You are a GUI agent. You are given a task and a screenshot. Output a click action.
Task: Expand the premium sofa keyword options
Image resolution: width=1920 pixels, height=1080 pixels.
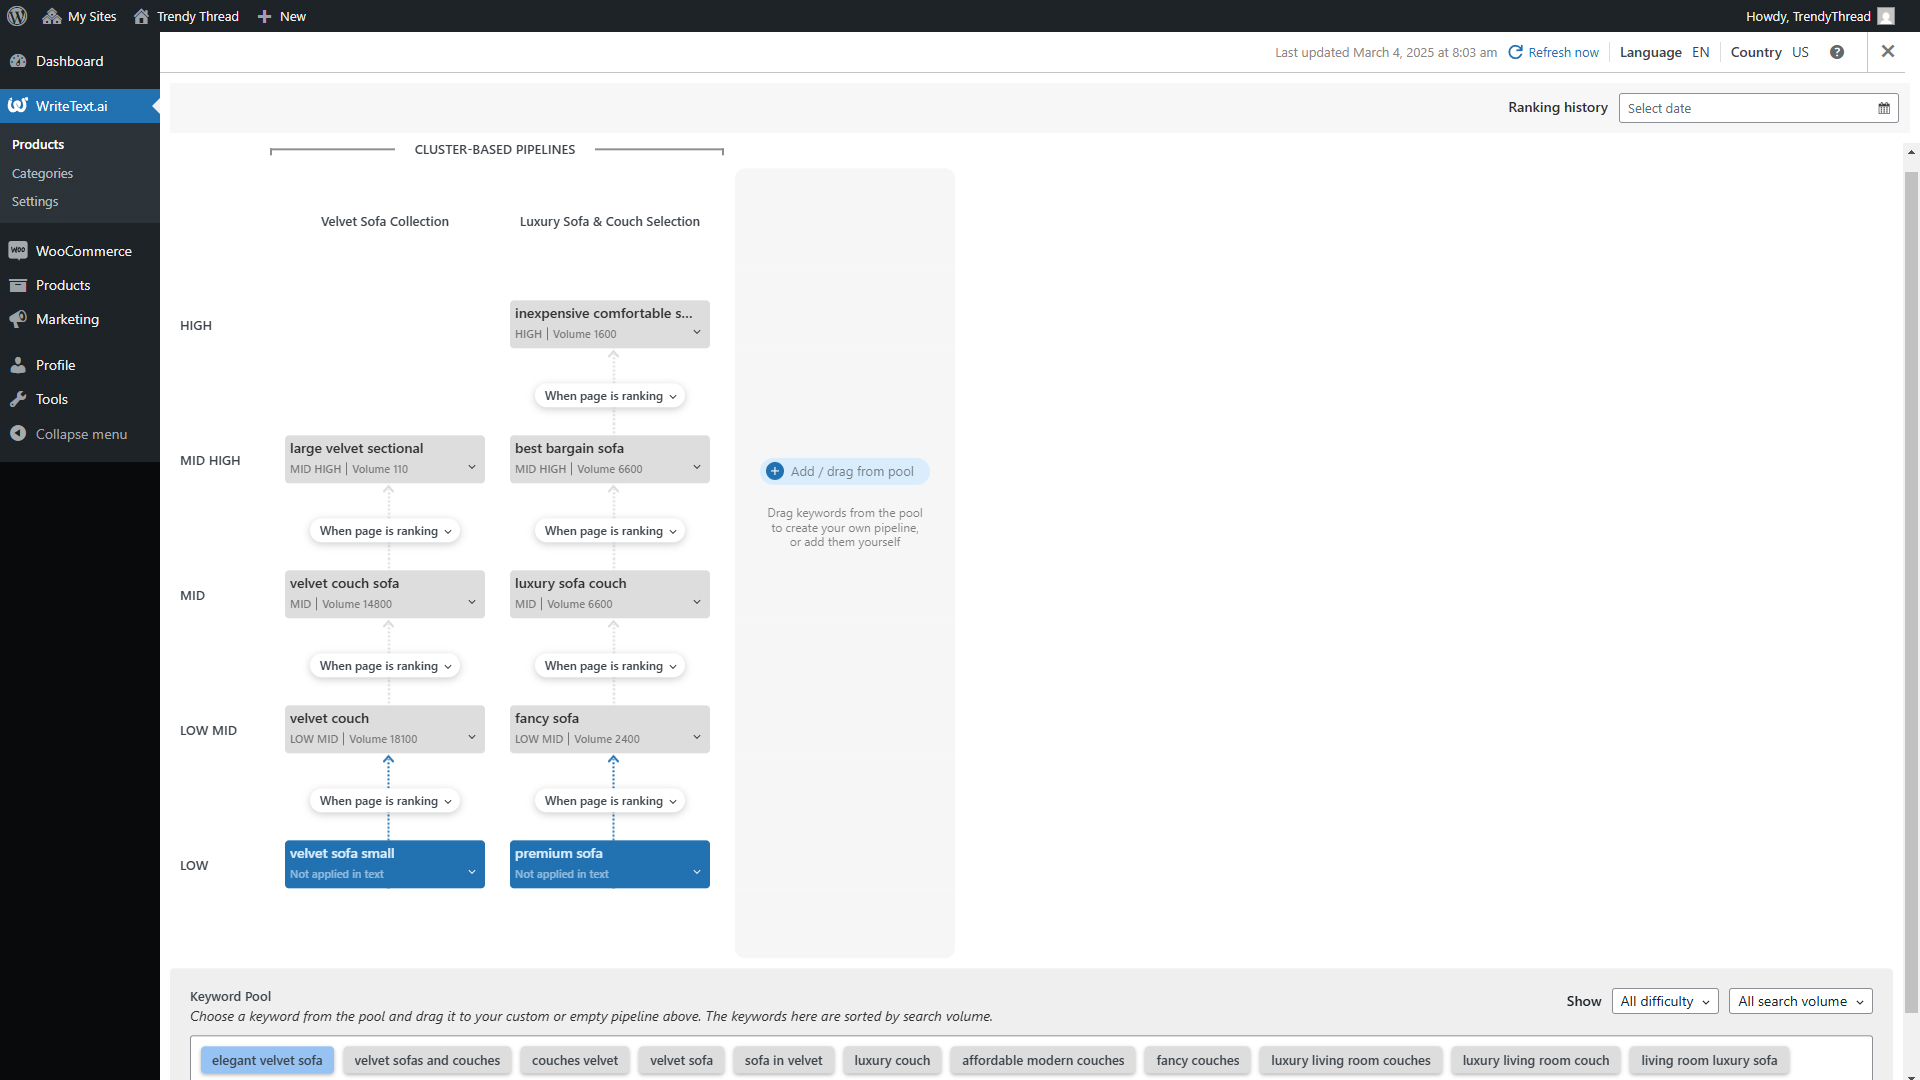tap(697, 872)
